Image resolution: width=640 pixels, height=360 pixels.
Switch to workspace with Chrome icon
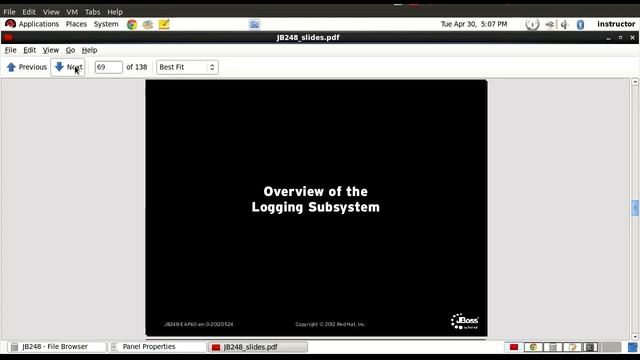(533, 347)
